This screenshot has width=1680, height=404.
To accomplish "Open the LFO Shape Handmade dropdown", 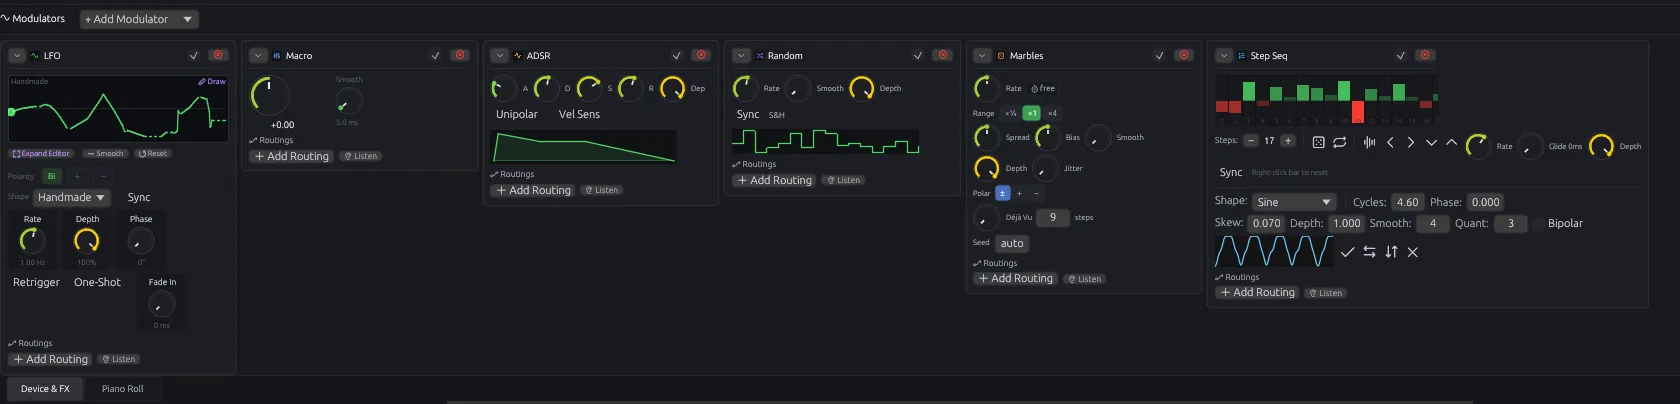I will (x=72, y=197).
